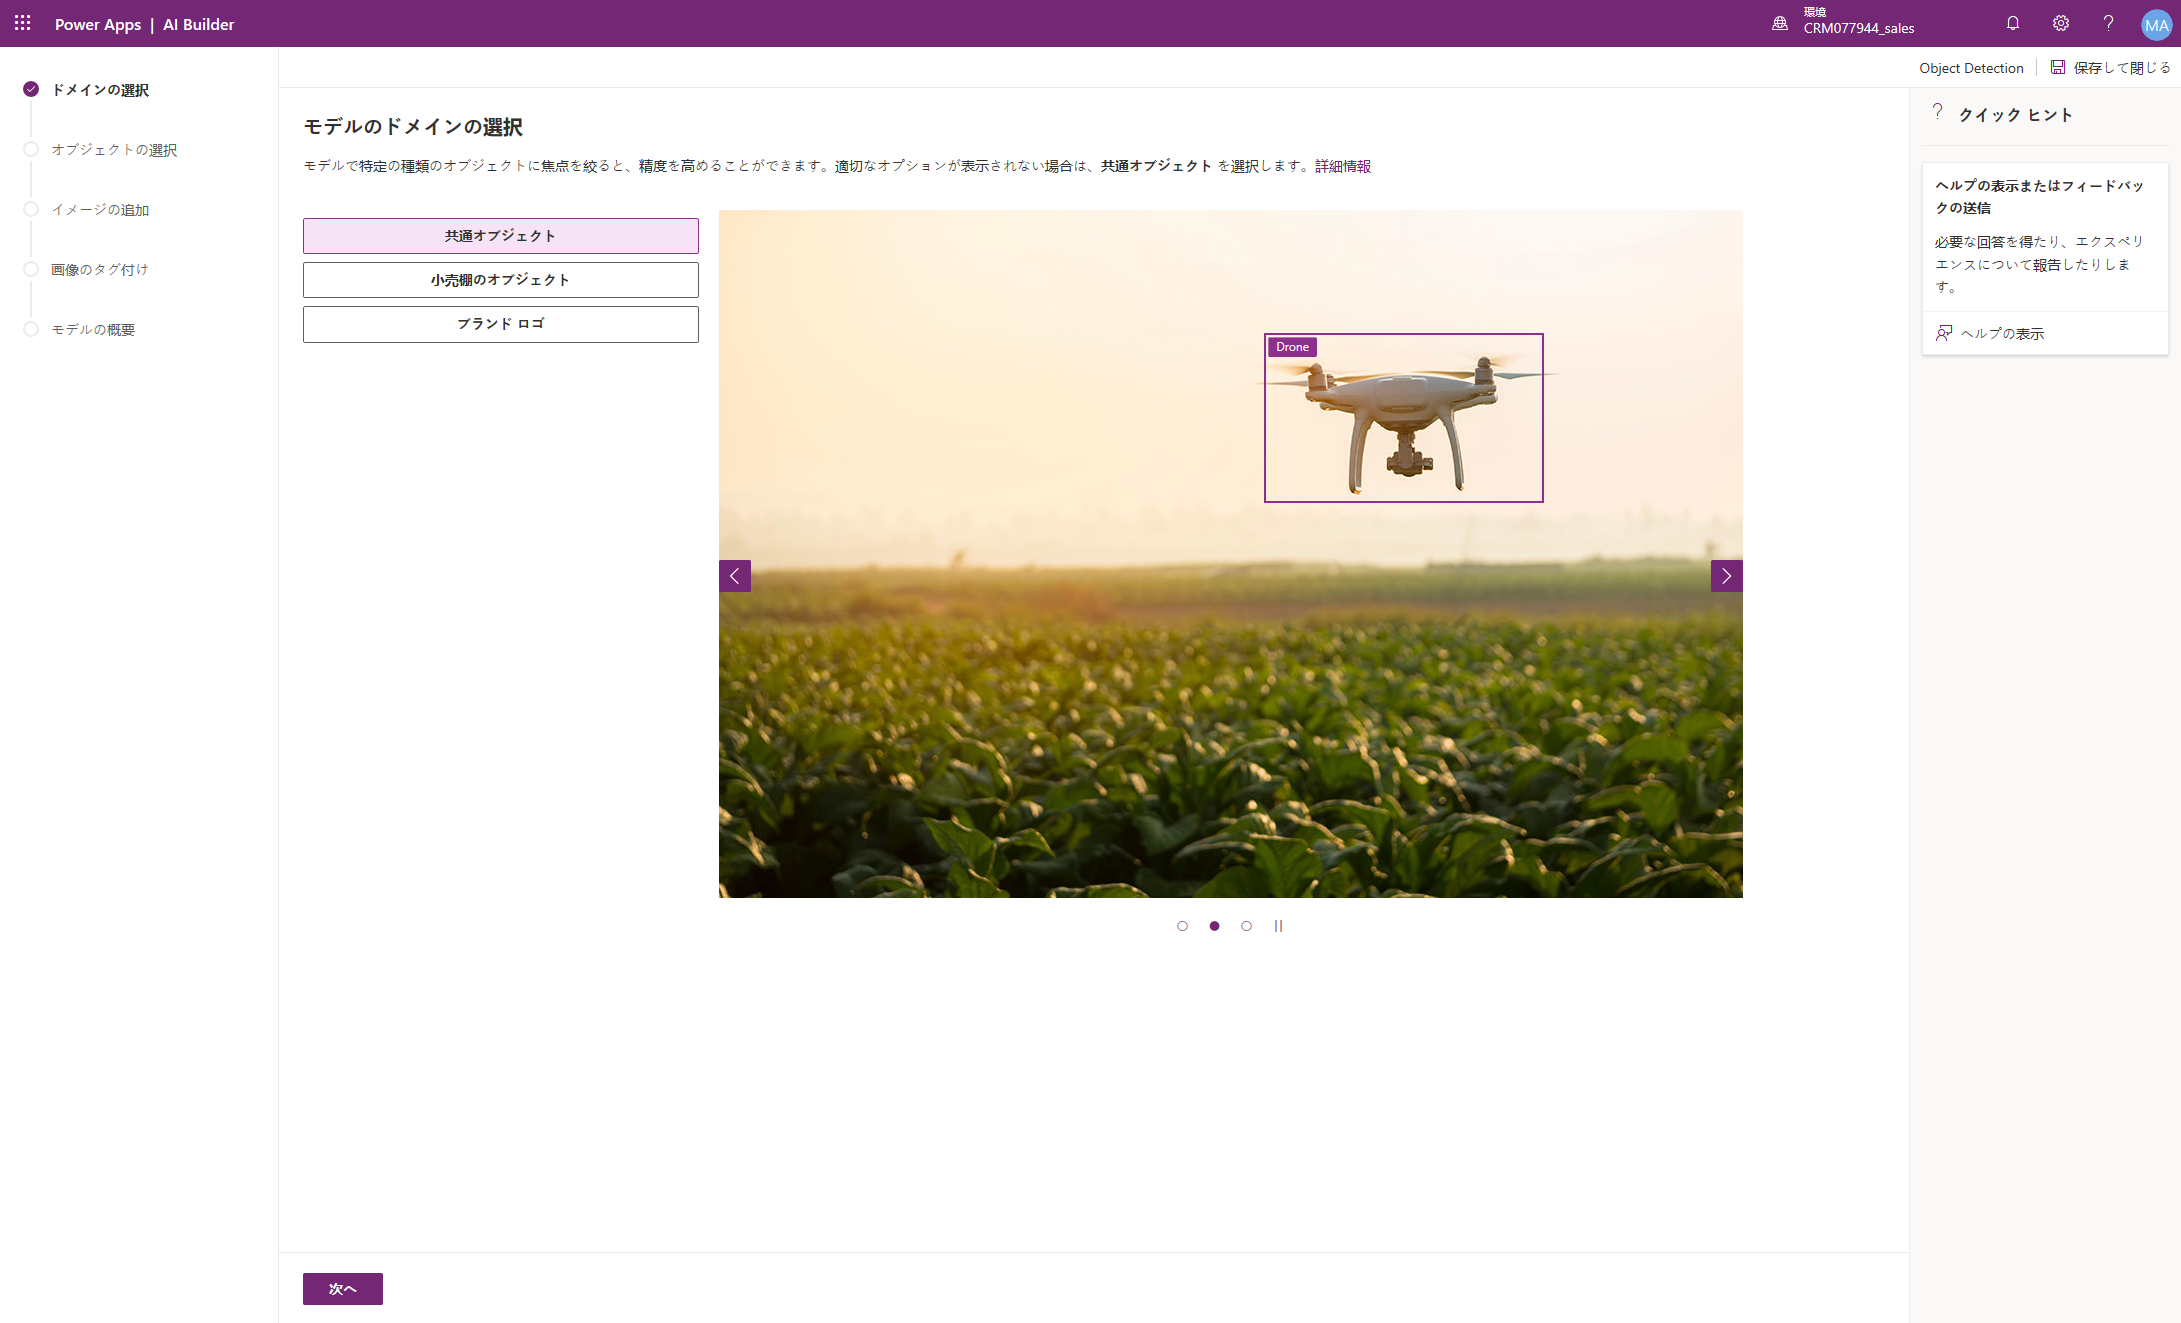Click the Object Detection model name
The image size is (2181, 1323).
click(1971, 68)
